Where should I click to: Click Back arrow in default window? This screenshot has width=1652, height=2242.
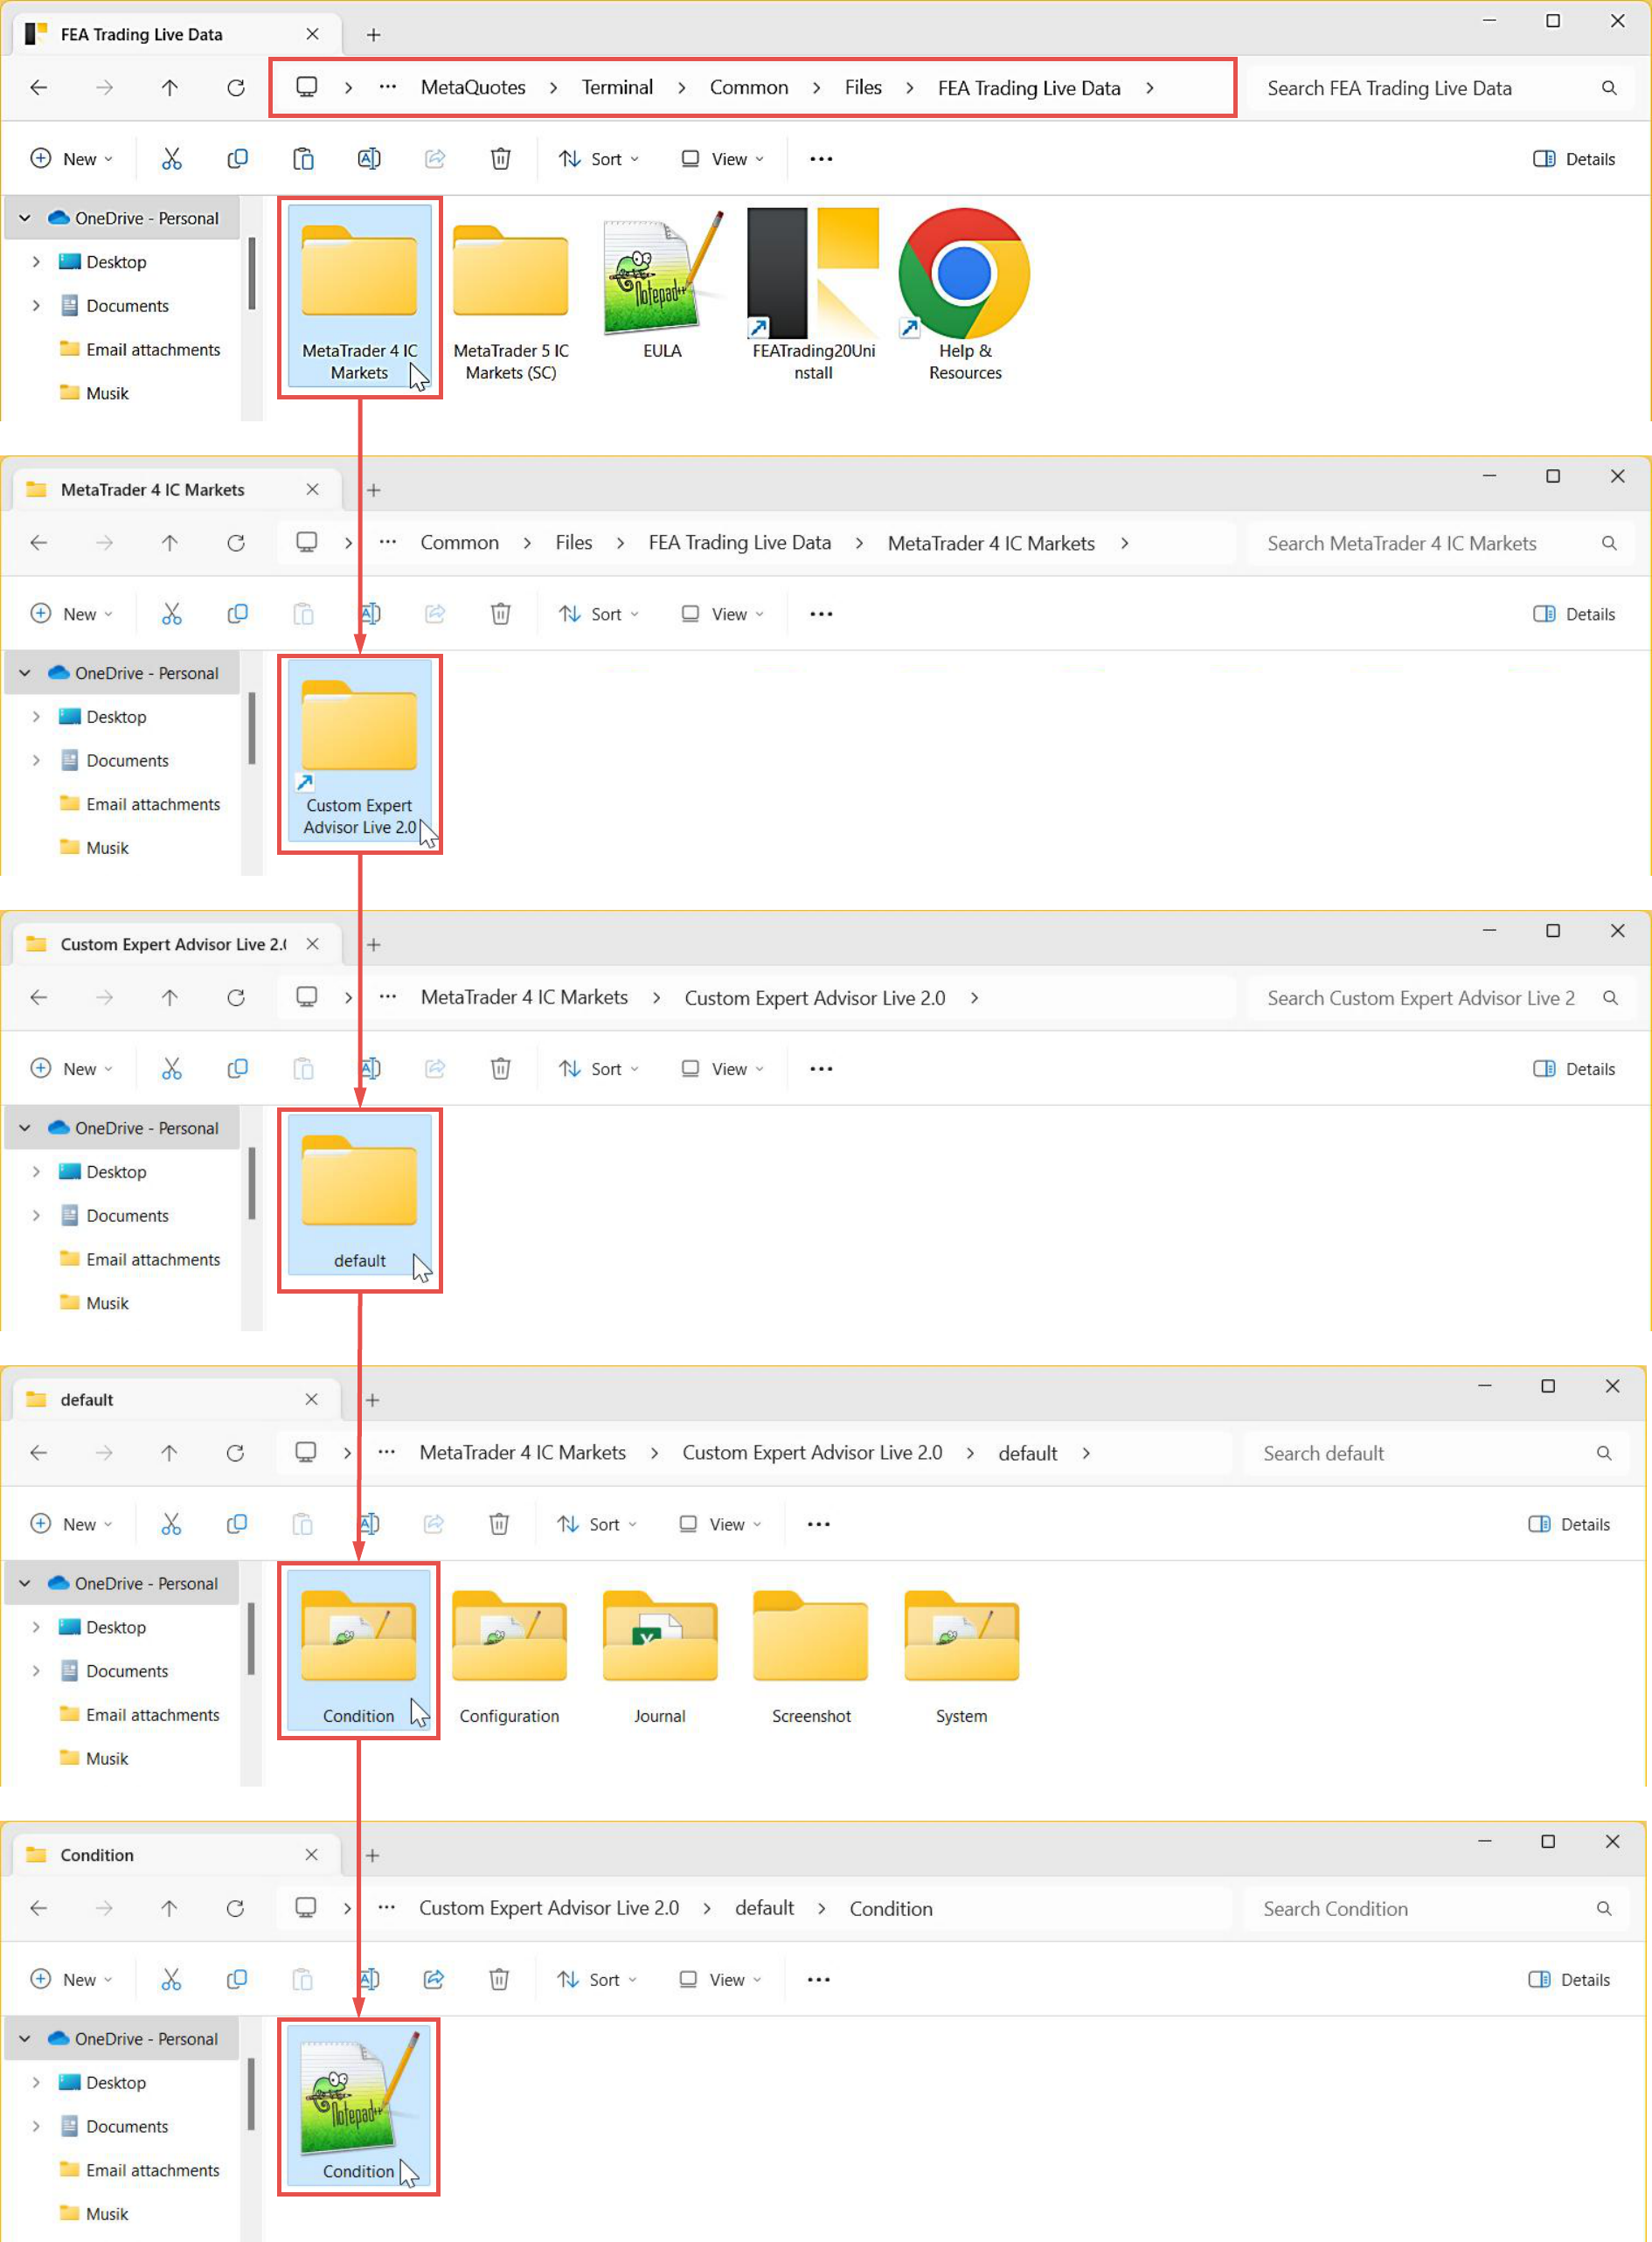pos(39,1453)
